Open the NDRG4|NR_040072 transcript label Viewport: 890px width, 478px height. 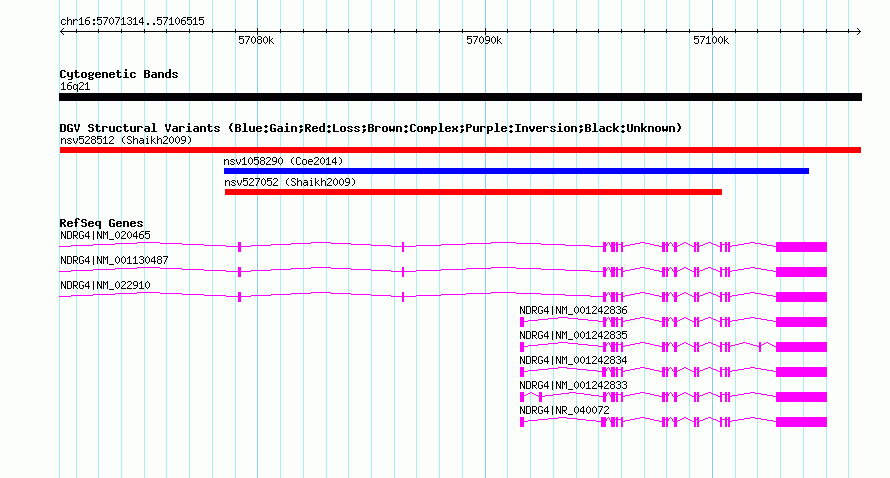pos(565,410)
